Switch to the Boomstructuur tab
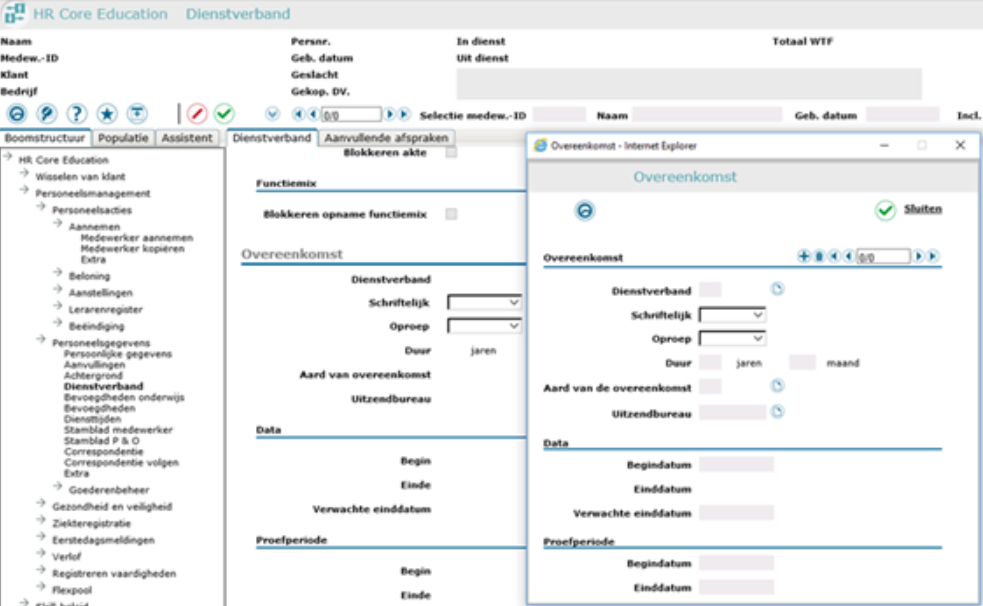This screenshot has width=983, height=606. click(45, 138)
